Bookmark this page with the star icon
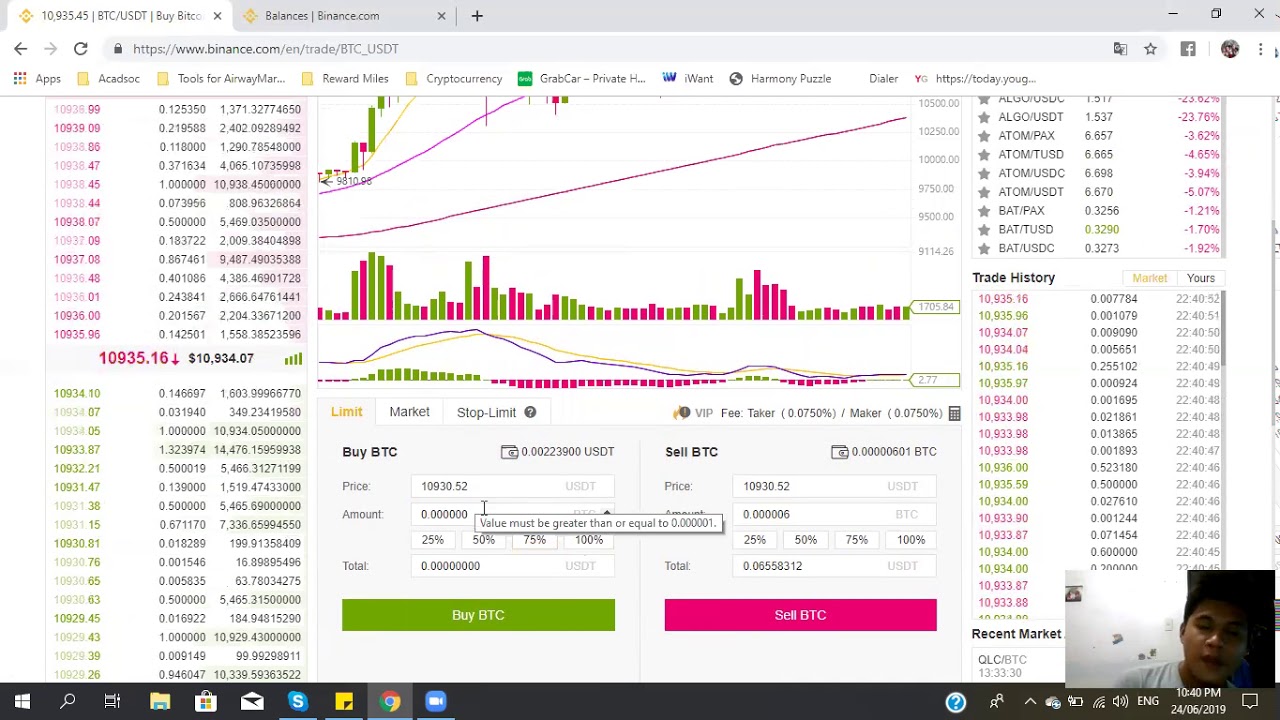 click(1150, 49)
